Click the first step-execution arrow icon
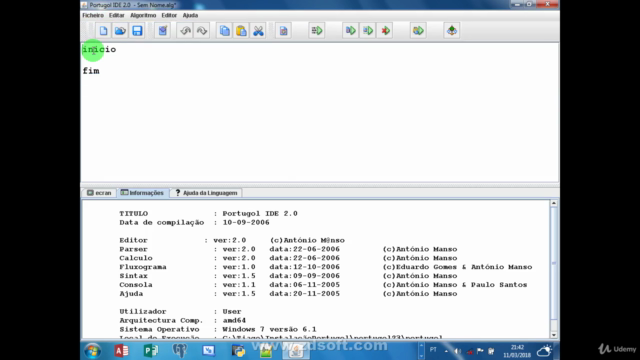Image resolution: width=640 pixels, height=360 pixels. [x=351, y=31]
